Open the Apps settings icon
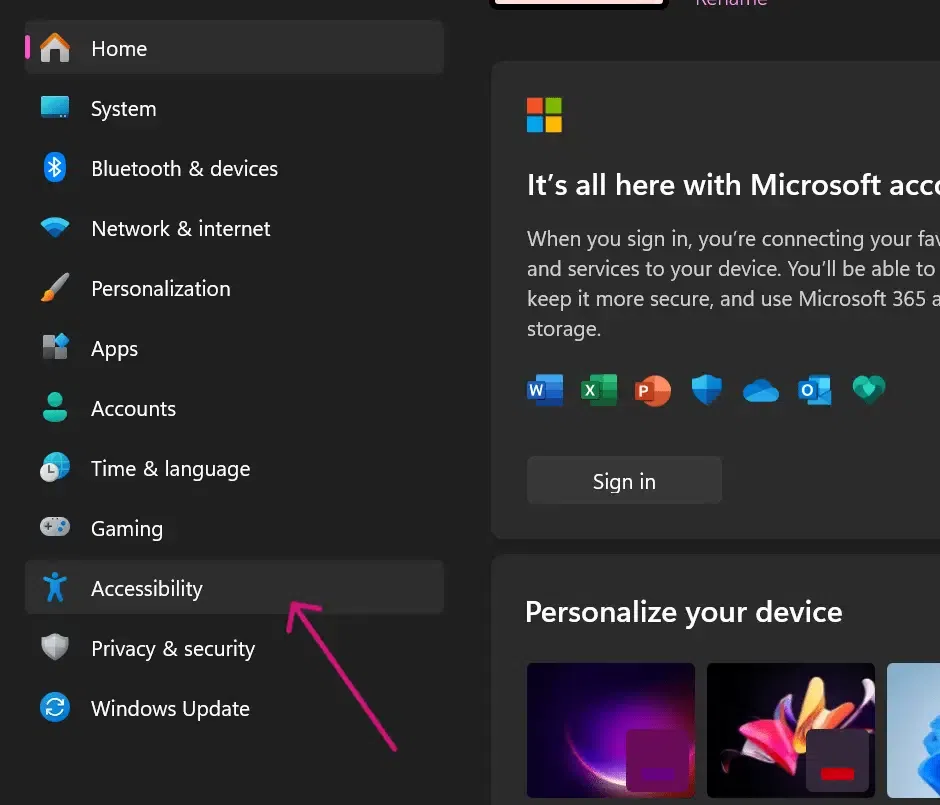Image resolution: width=940 pixels, height=805 pixels. (x=55, y=348)
